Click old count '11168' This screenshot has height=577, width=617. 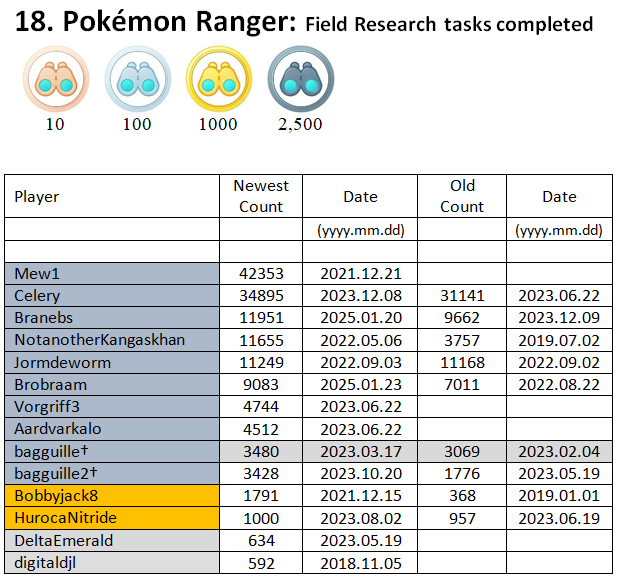pos(462,362)
